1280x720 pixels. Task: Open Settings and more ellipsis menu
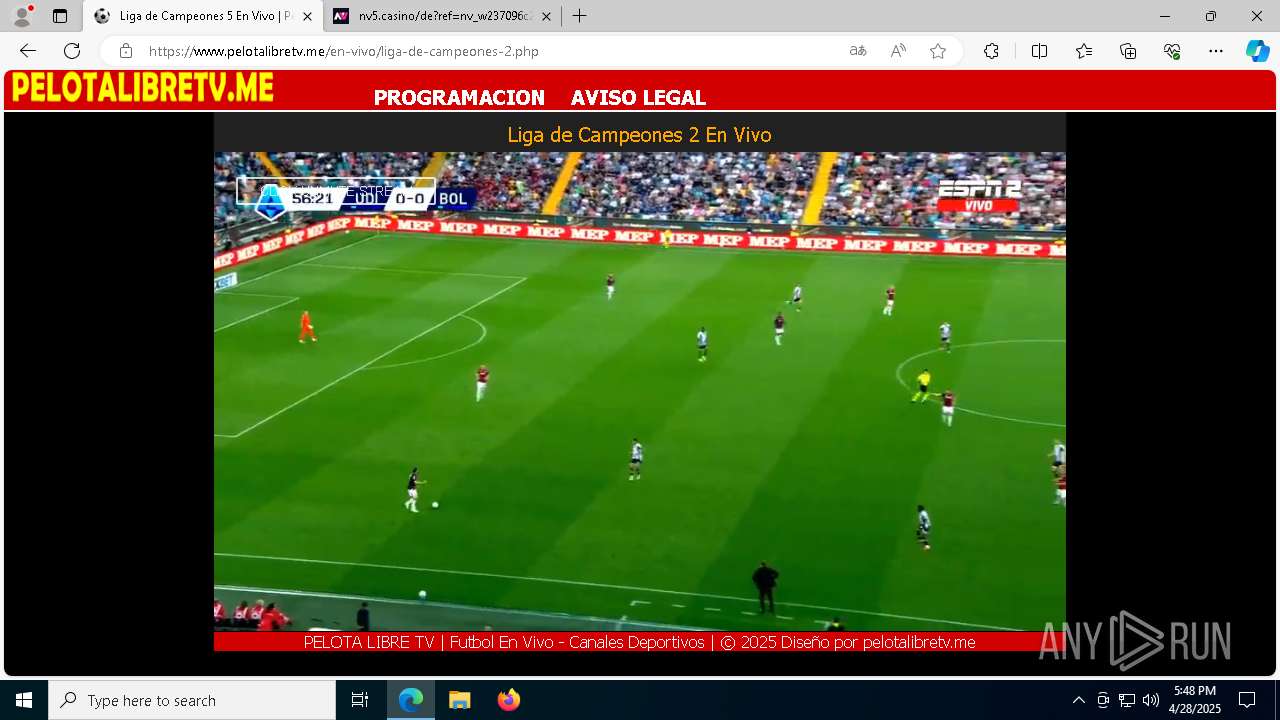point(1216,51)
